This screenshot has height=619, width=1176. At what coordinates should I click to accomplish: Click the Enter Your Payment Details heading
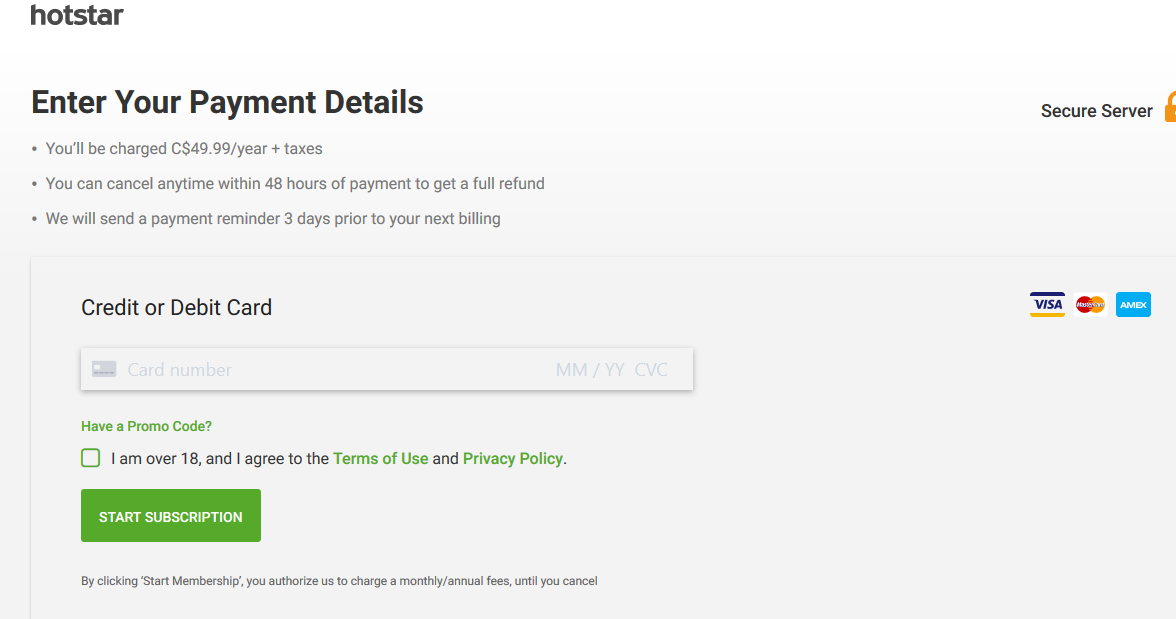(227, 102)
